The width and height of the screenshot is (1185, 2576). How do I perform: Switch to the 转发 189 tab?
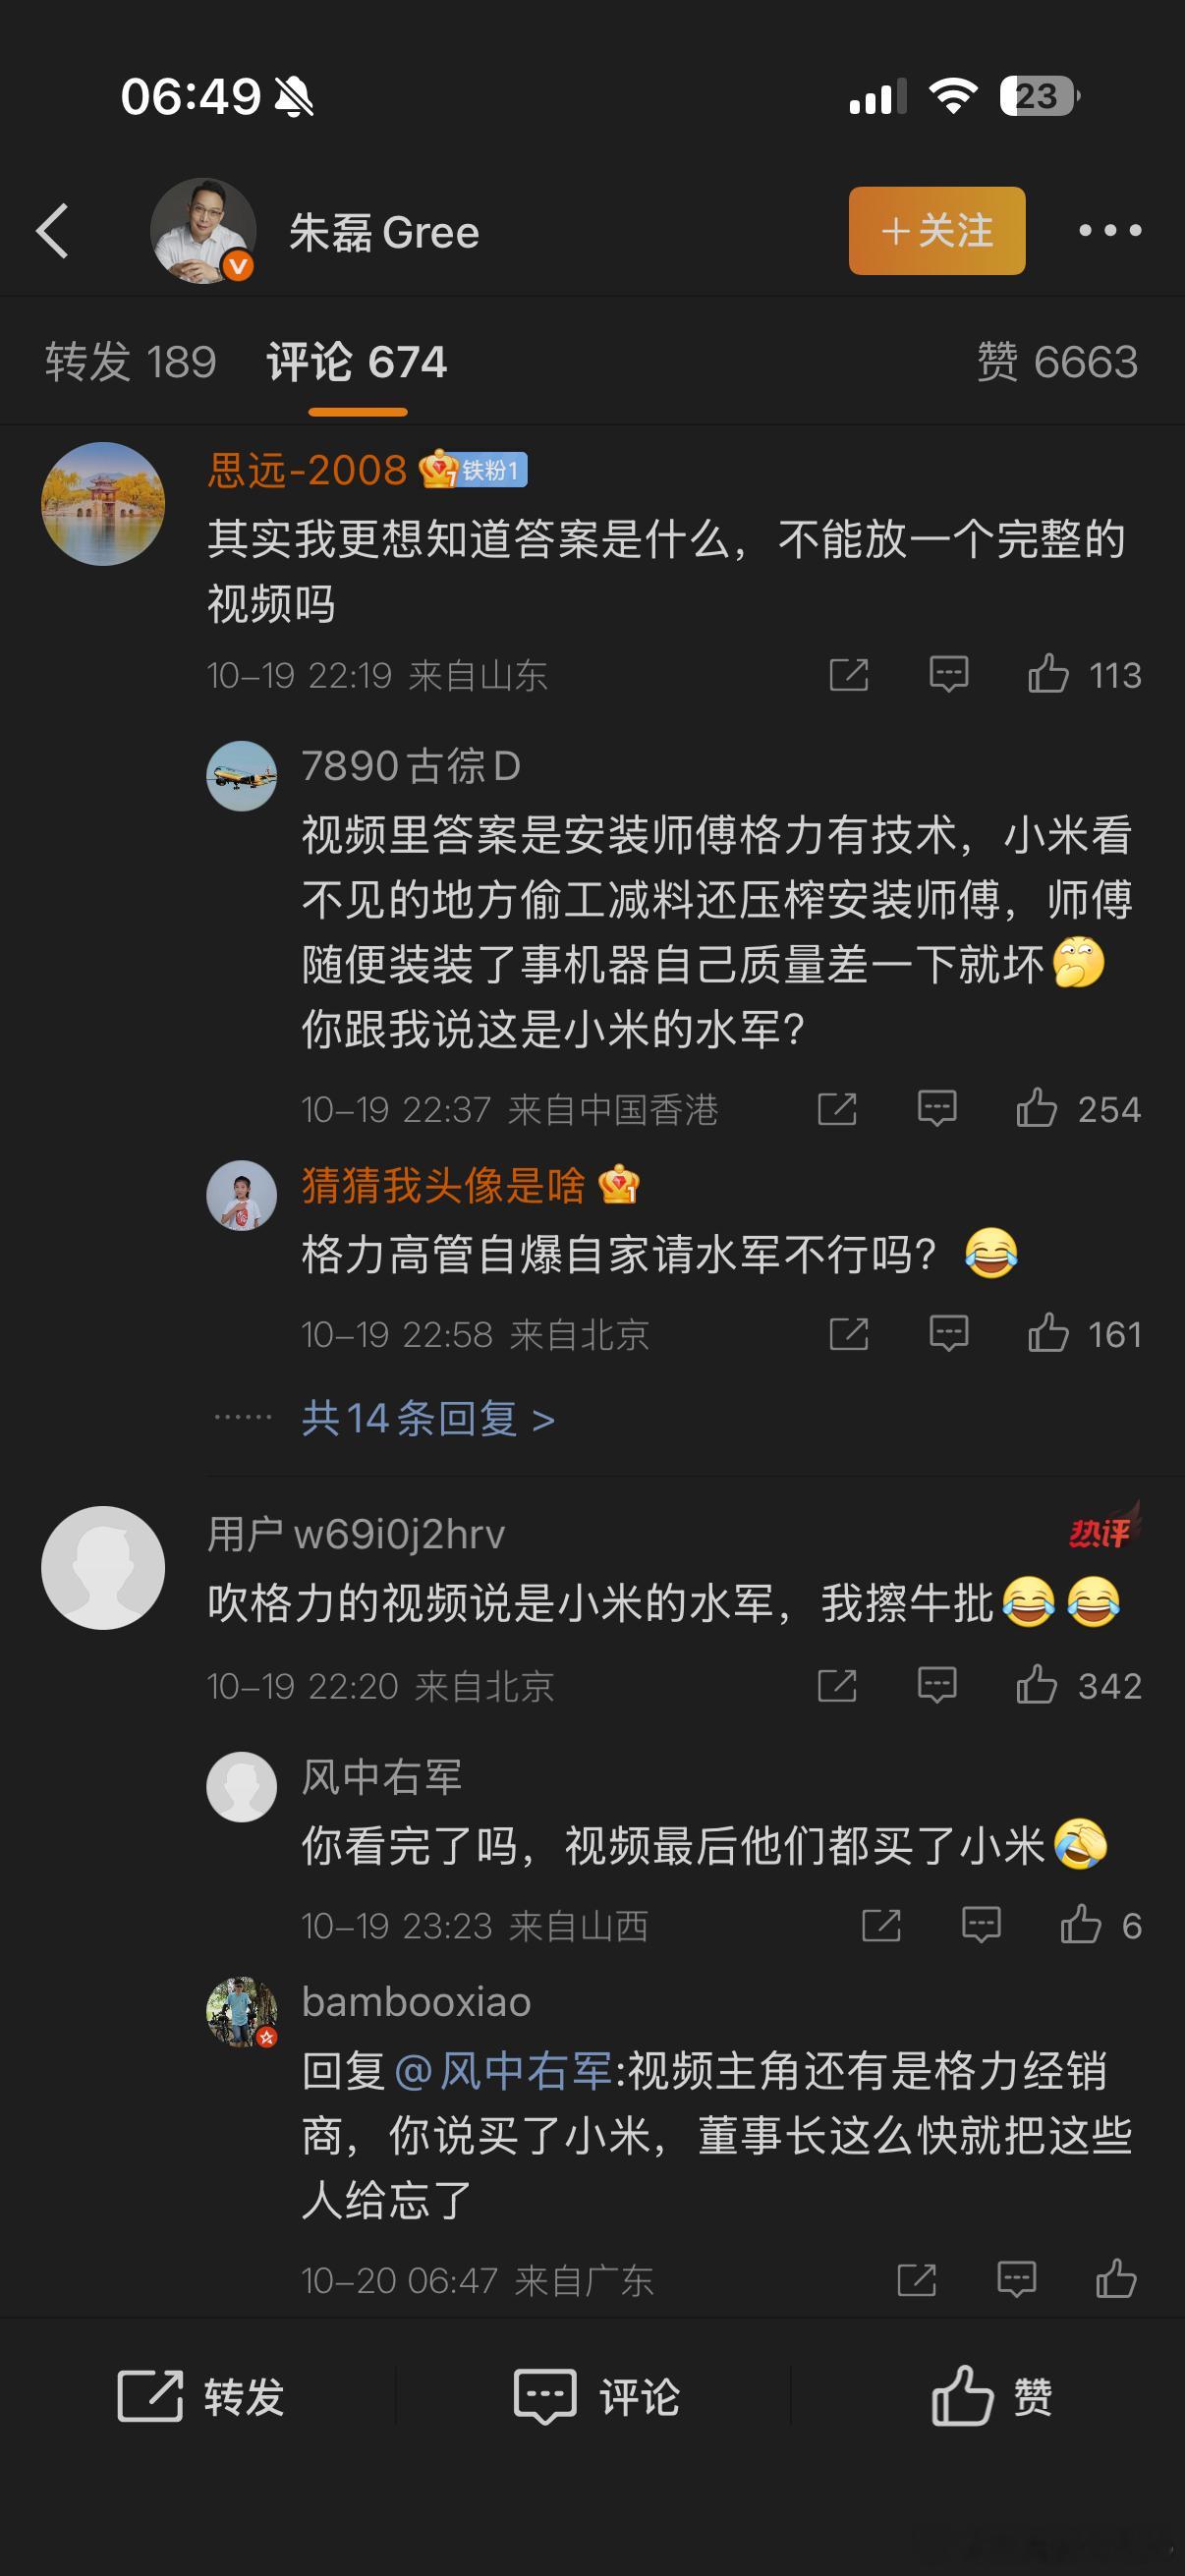point(131,361)
